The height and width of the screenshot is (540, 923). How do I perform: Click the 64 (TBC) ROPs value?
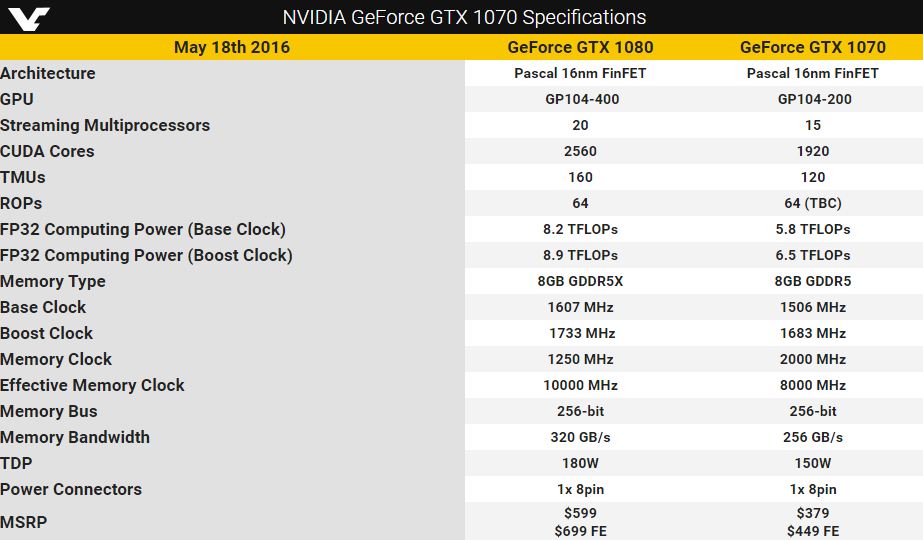click(x=813, y=203)
